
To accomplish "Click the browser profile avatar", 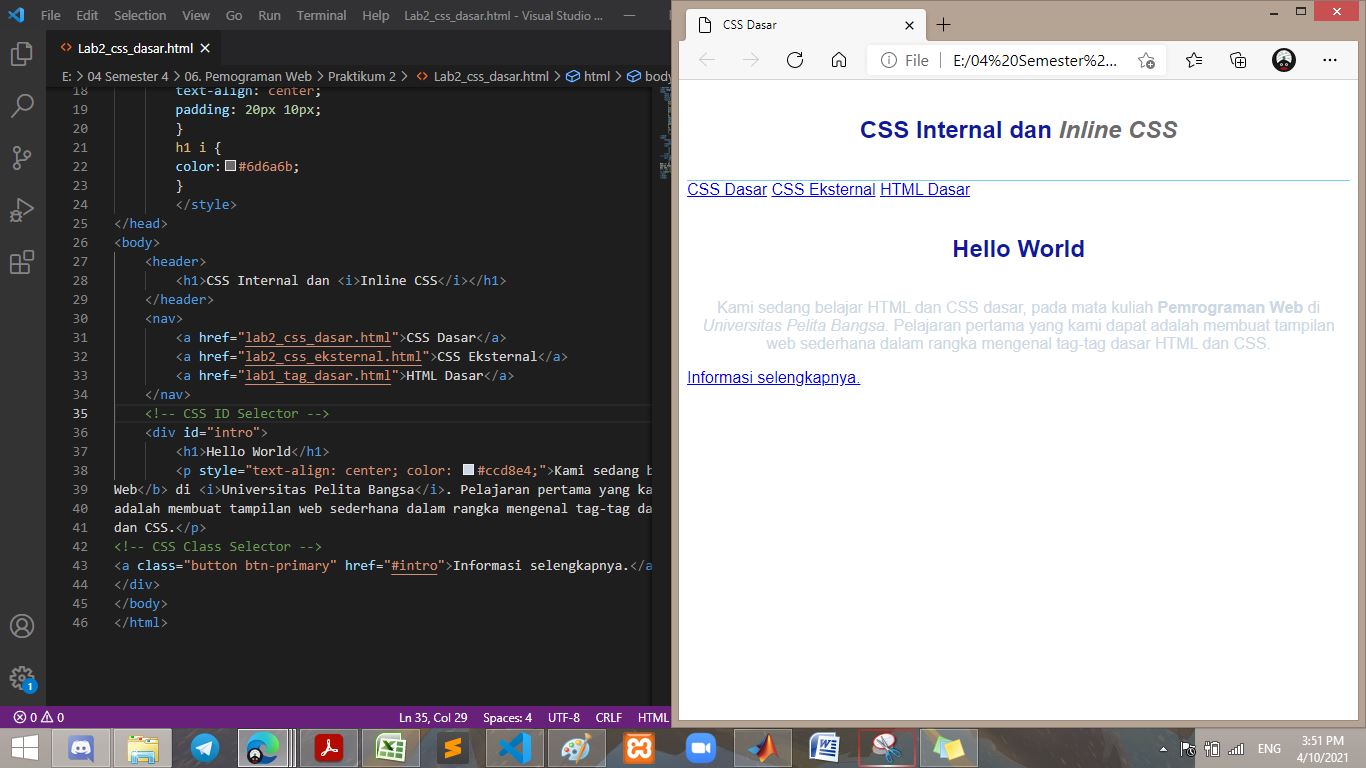I will tap(1284, 60).
